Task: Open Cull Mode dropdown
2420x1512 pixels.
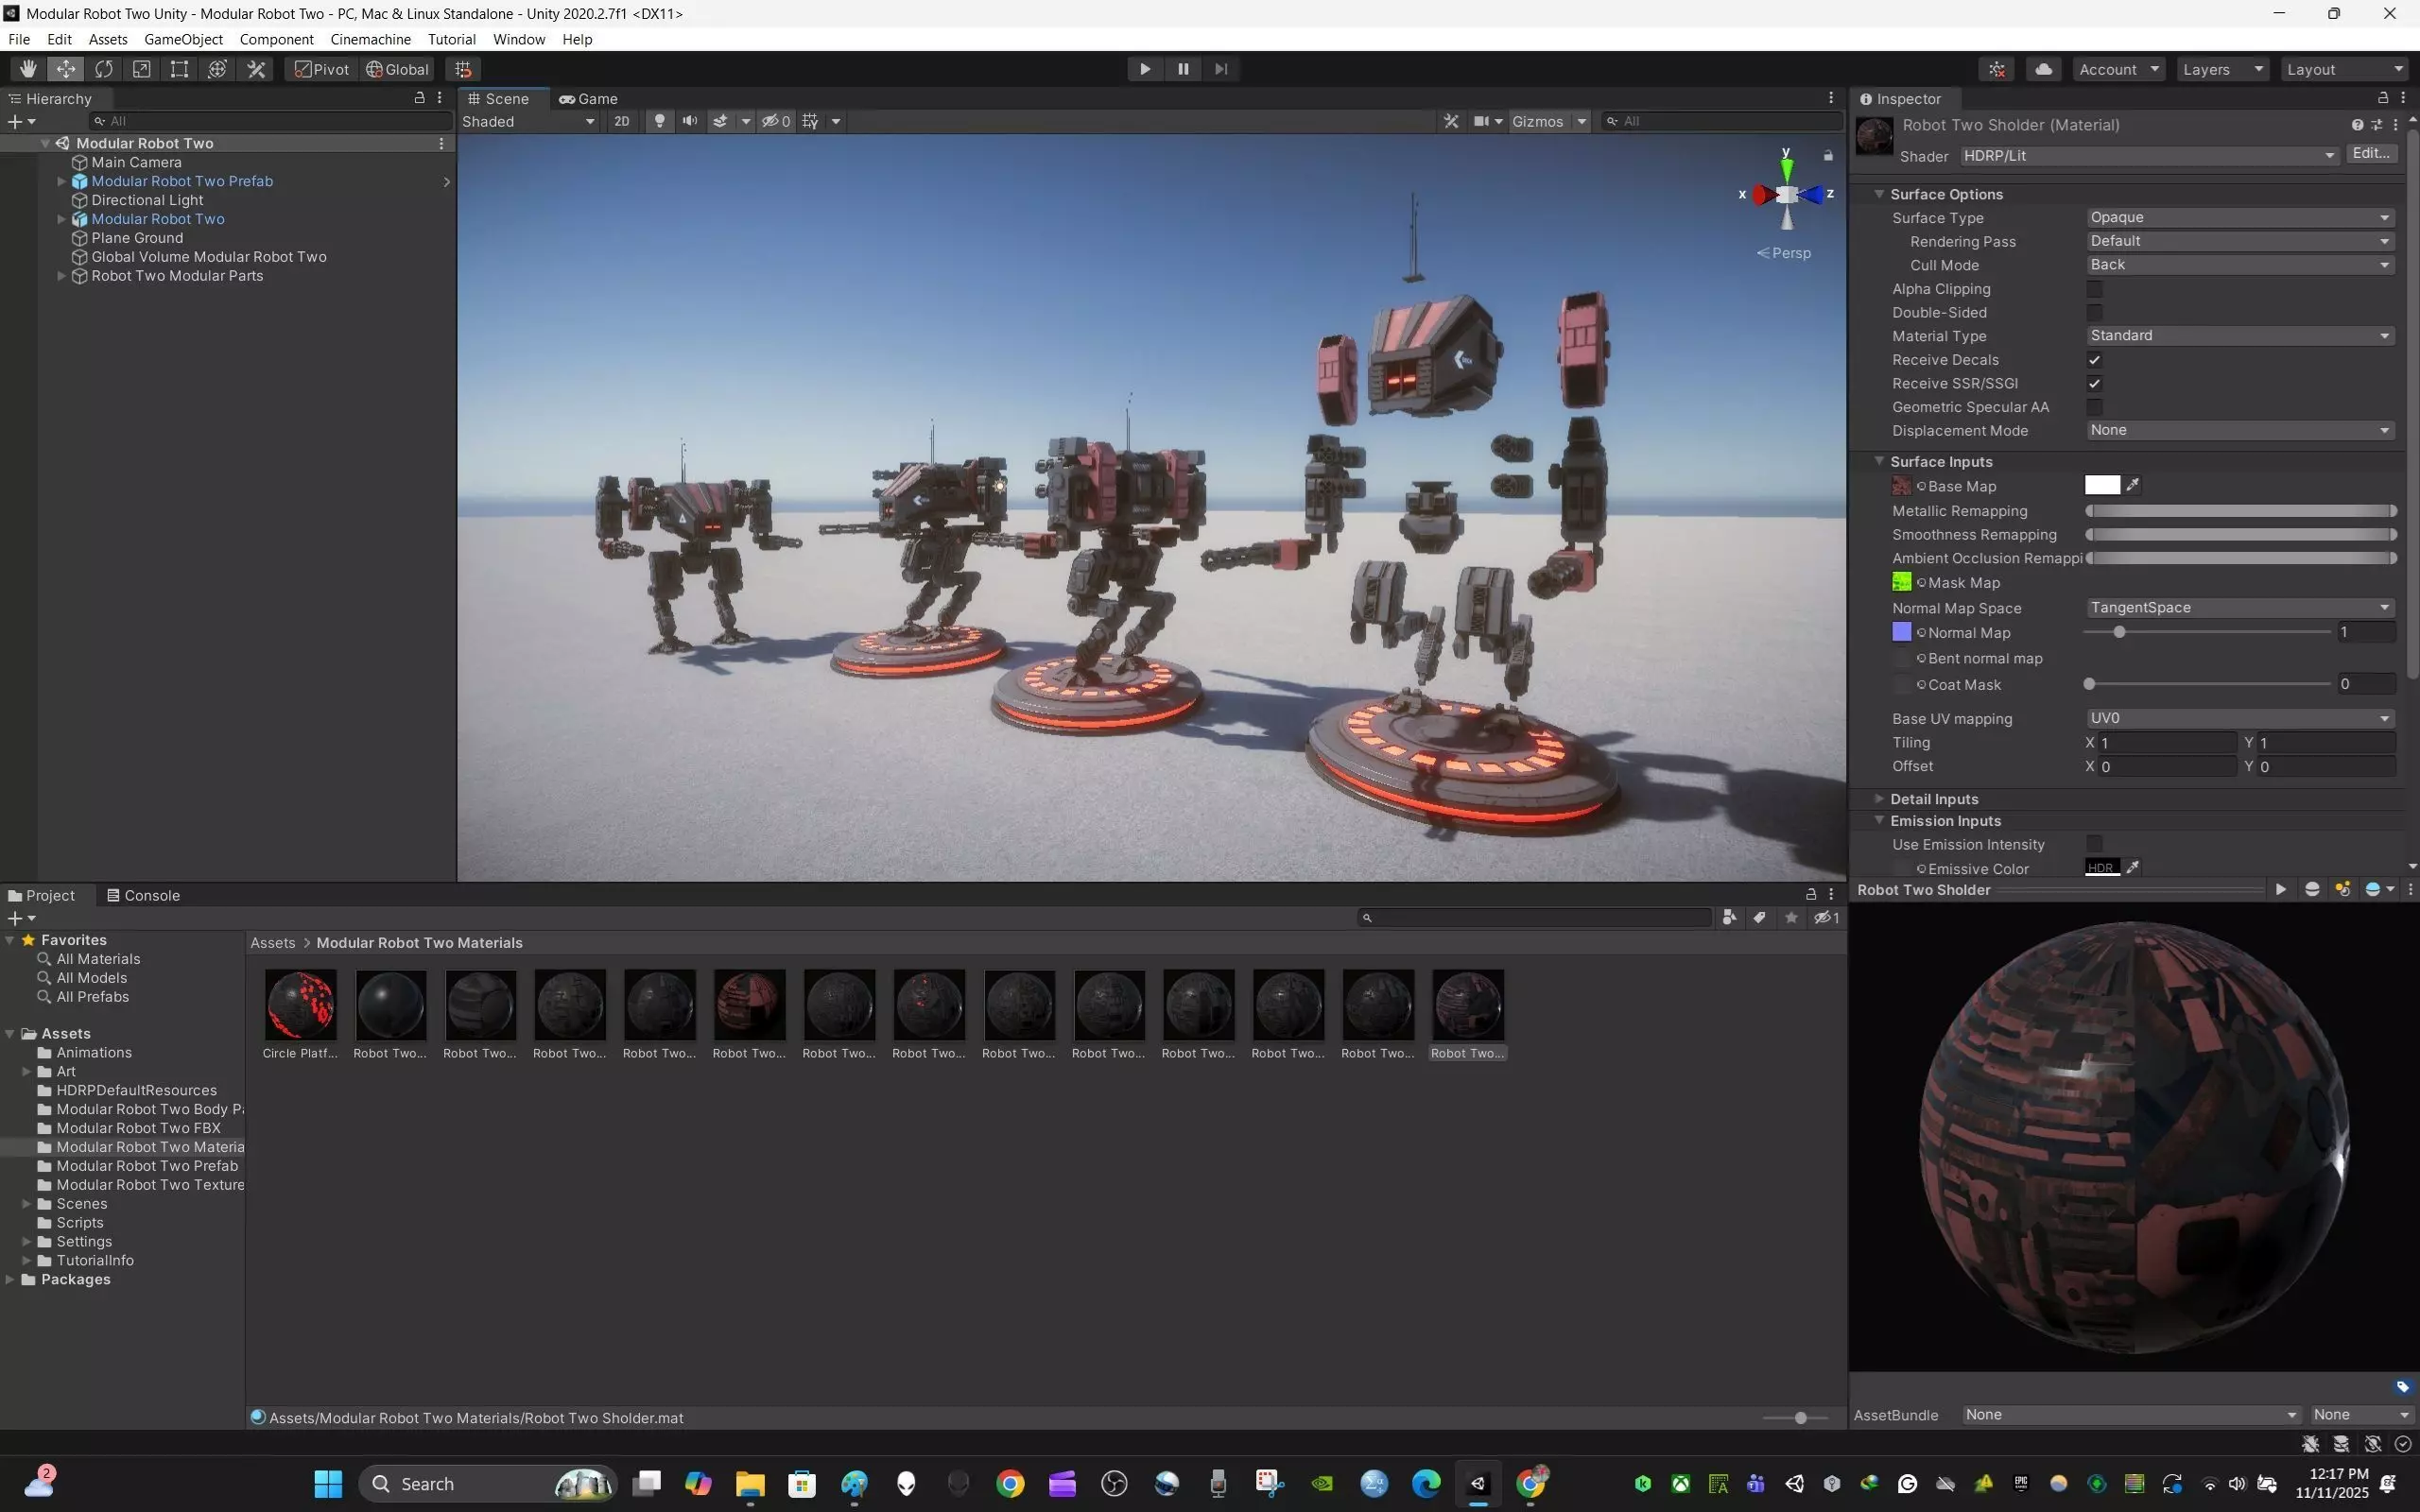Action: coord(2240,265)
